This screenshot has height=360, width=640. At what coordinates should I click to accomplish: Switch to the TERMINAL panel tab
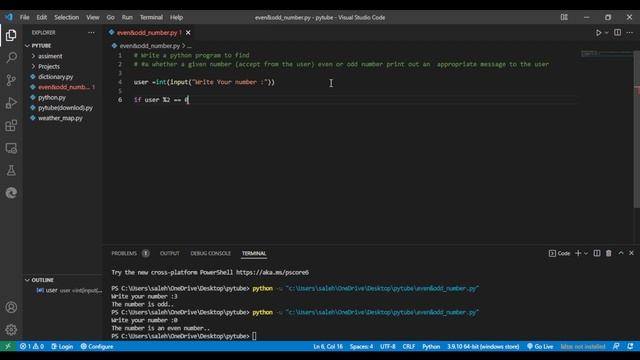[254, 253]
